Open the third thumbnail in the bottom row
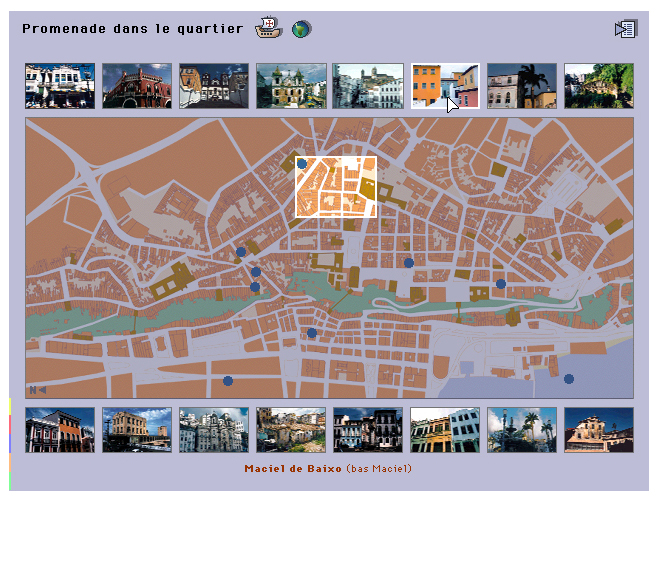 (214, 430)
